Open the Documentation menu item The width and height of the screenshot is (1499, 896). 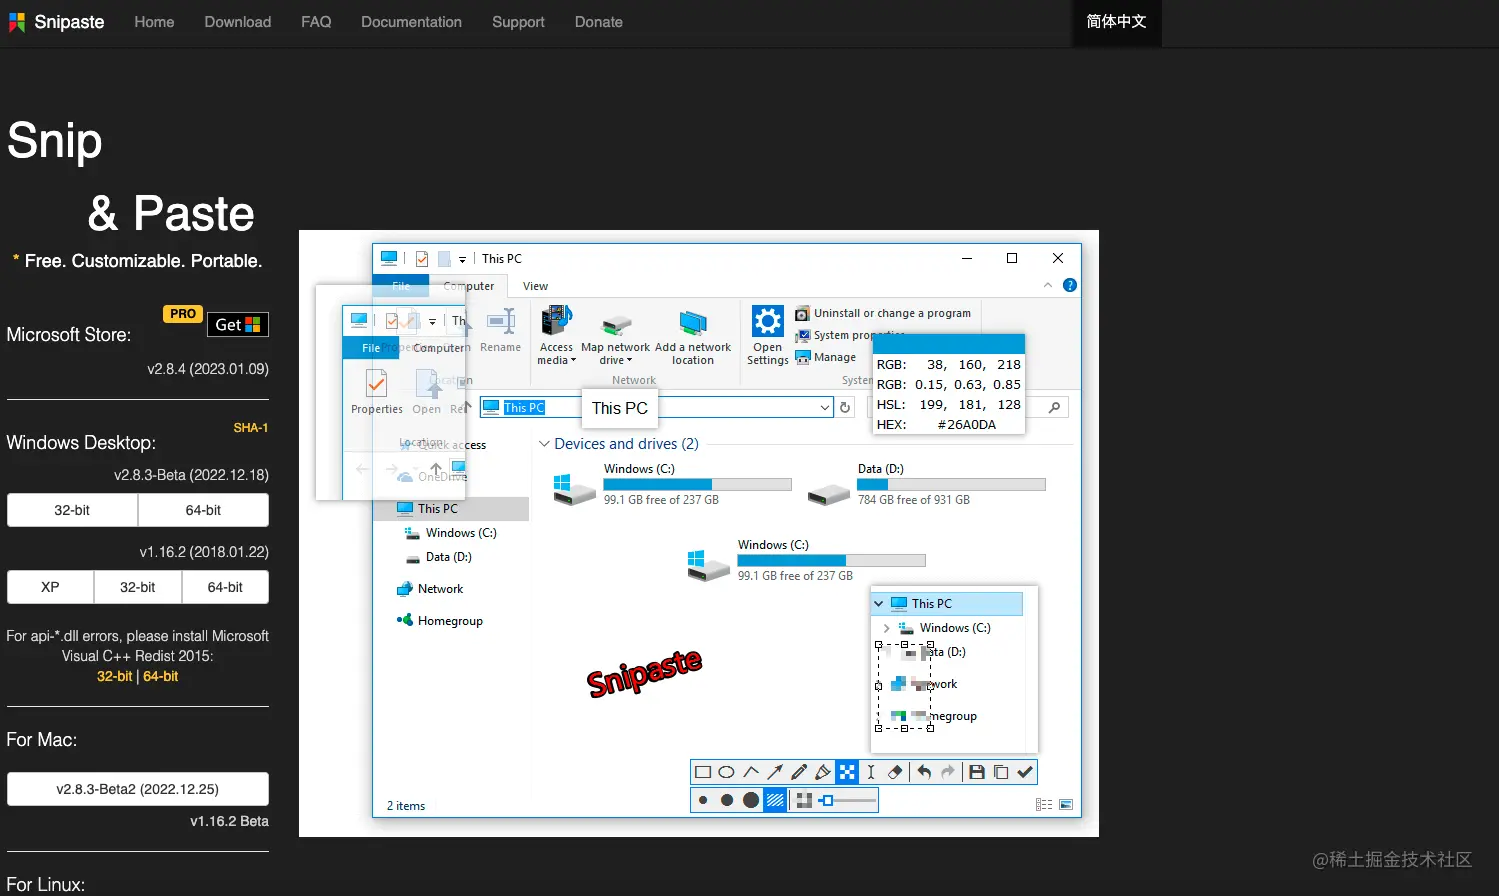click(x=411, y=22)
